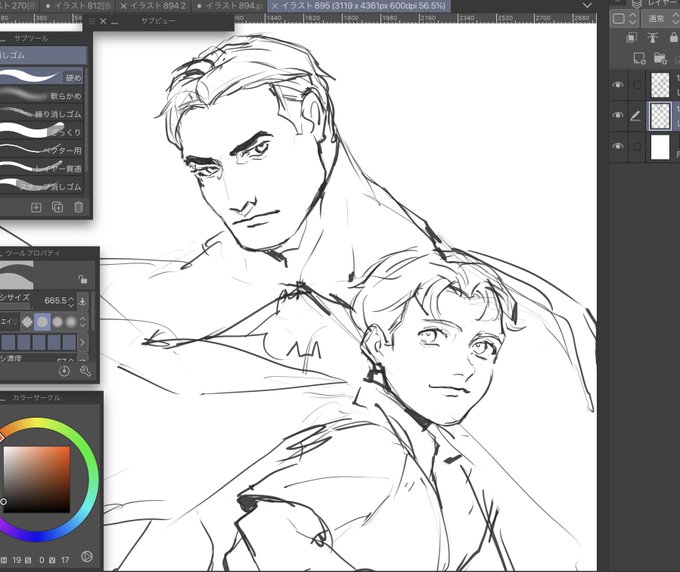Click the V value 17 readout
This screenshot has height=572, width=680.
point(65,560)
